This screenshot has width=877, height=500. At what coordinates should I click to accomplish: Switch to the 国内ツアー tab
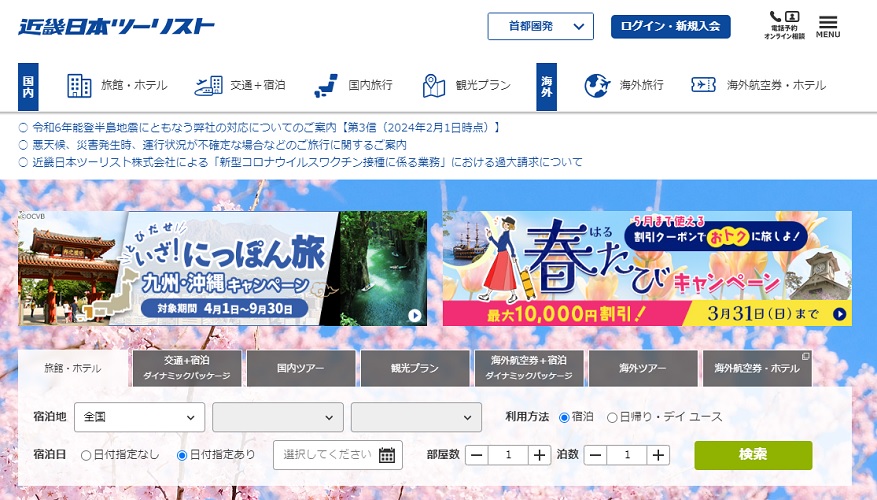click(x=301, y=368)
